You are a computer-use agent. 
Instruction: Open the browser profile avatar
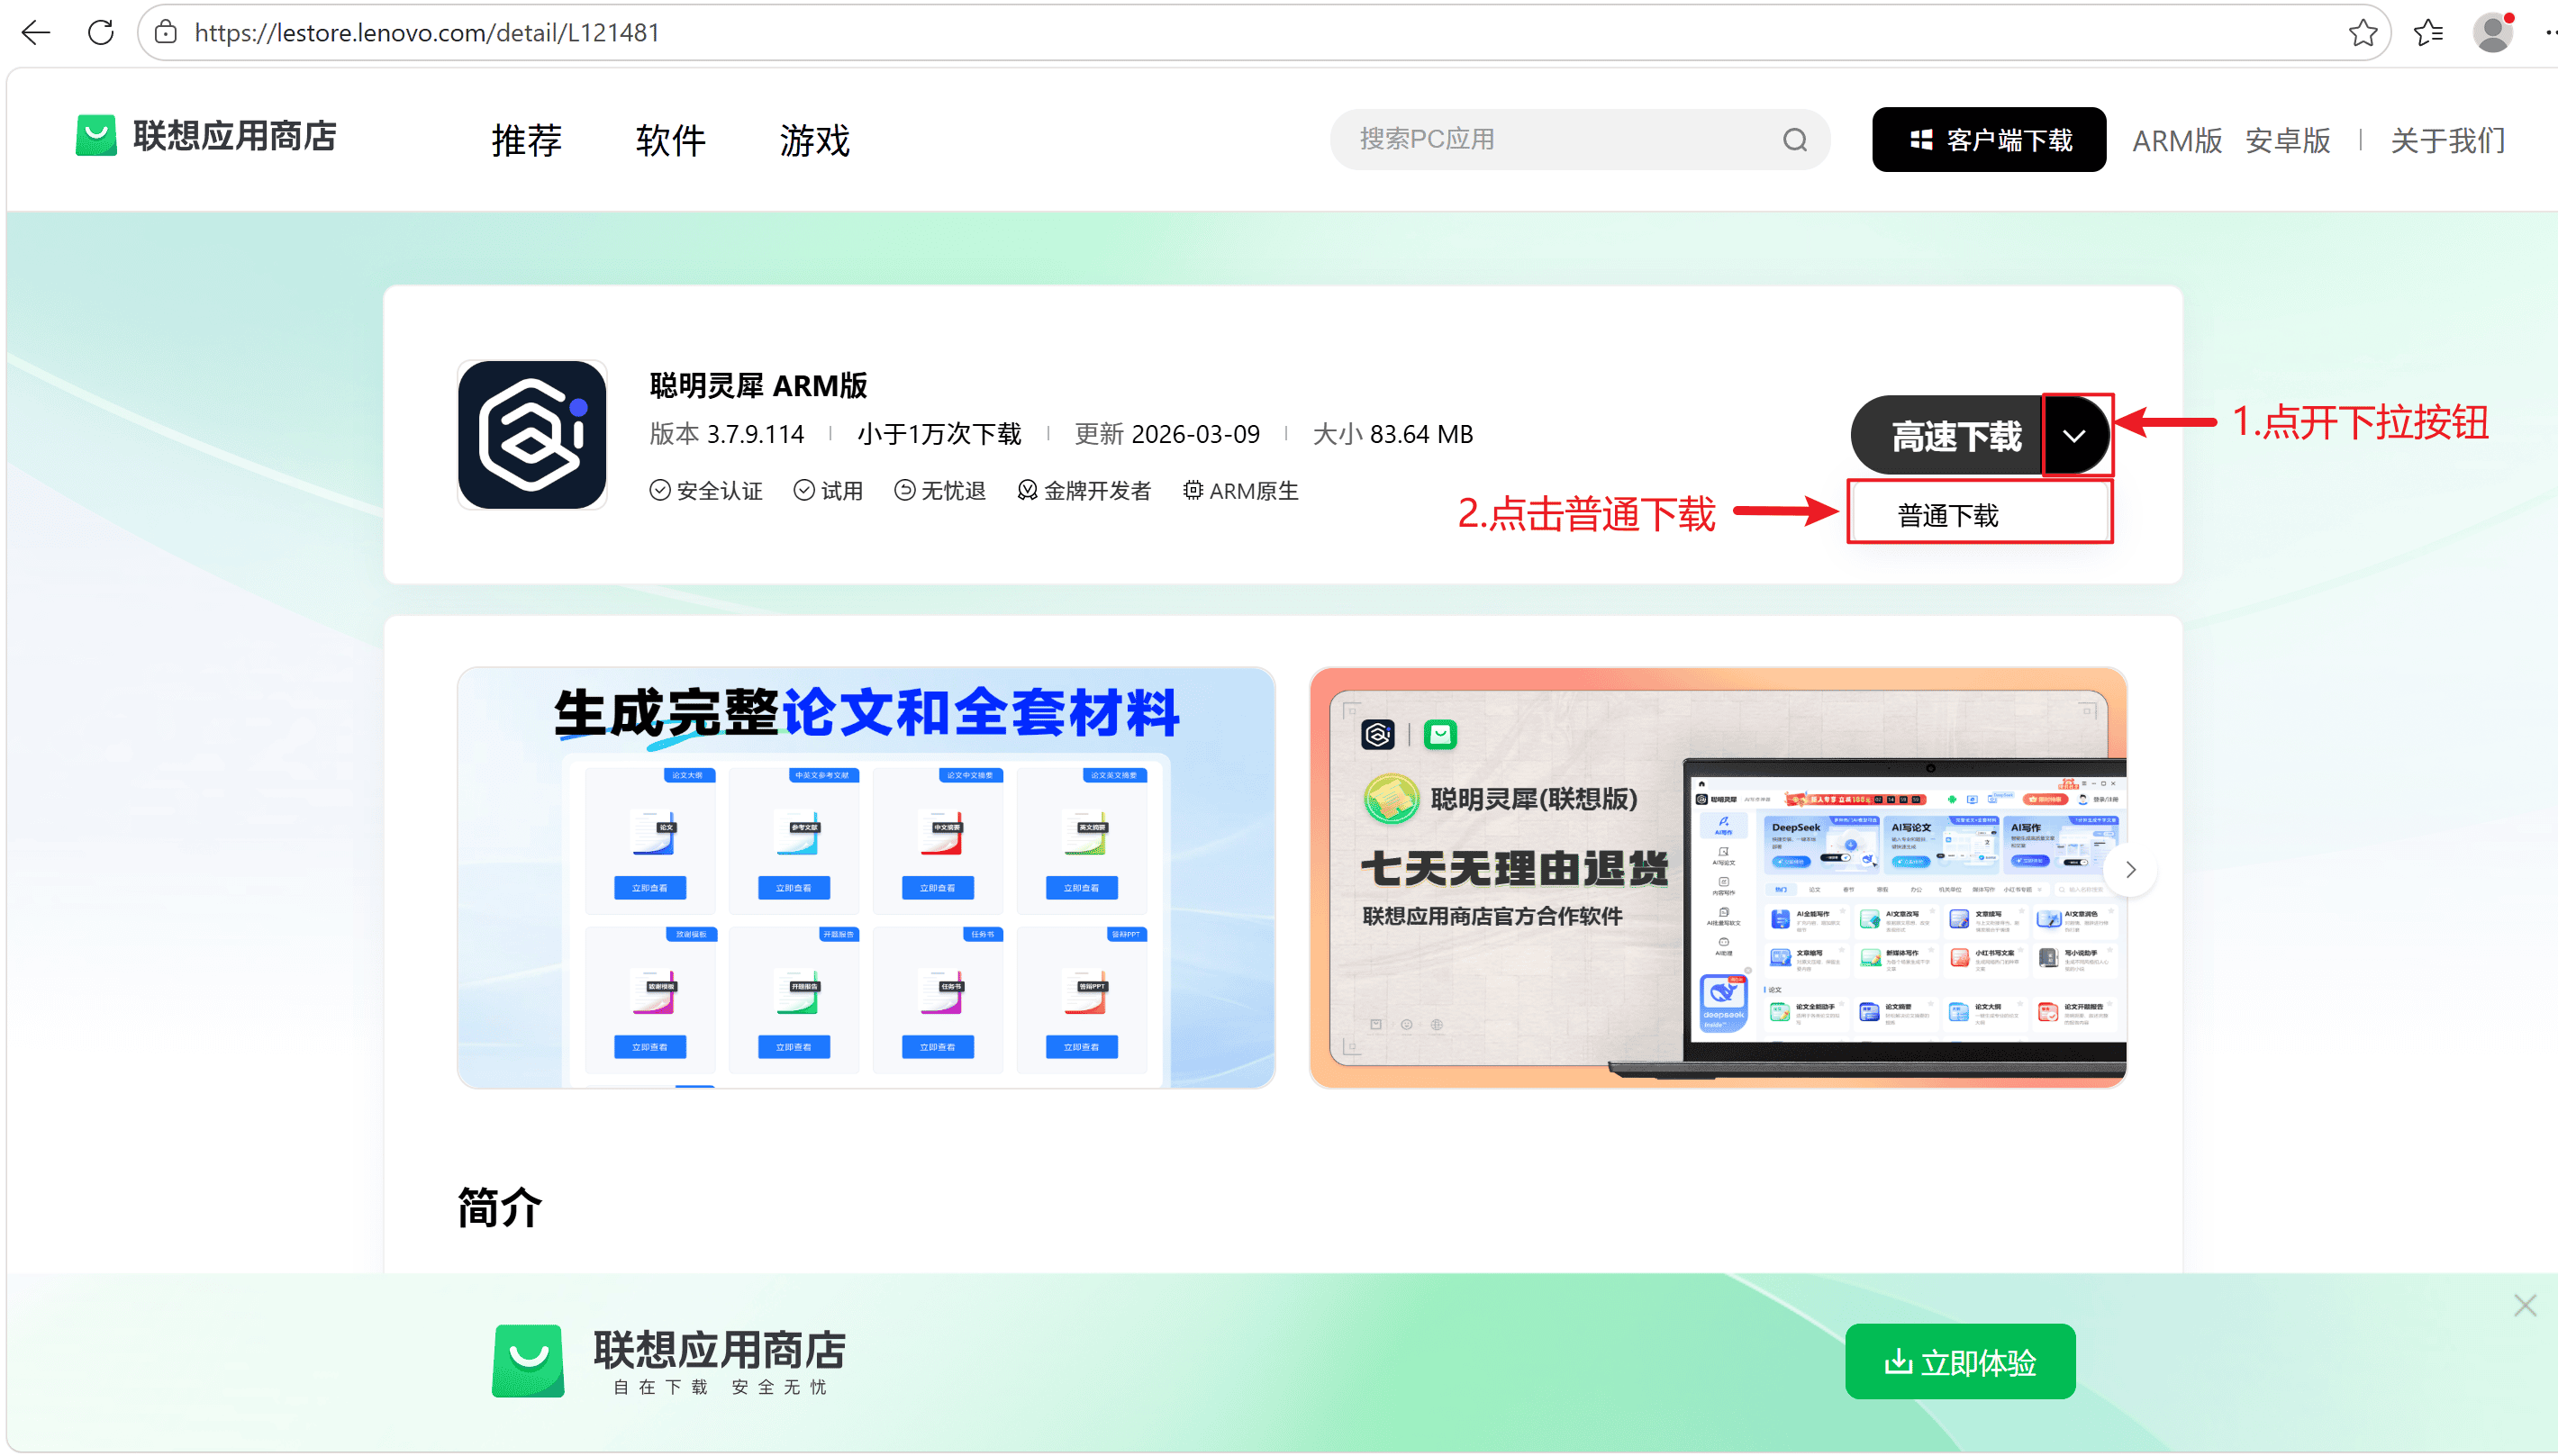[2493, 33]
